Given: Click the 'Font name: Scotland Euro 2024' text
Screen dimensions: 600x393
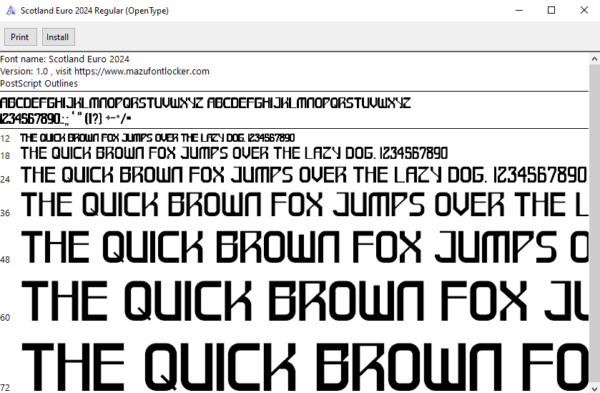Looking at the screenshot, I should pyautogui.click(x=65, y=59).
